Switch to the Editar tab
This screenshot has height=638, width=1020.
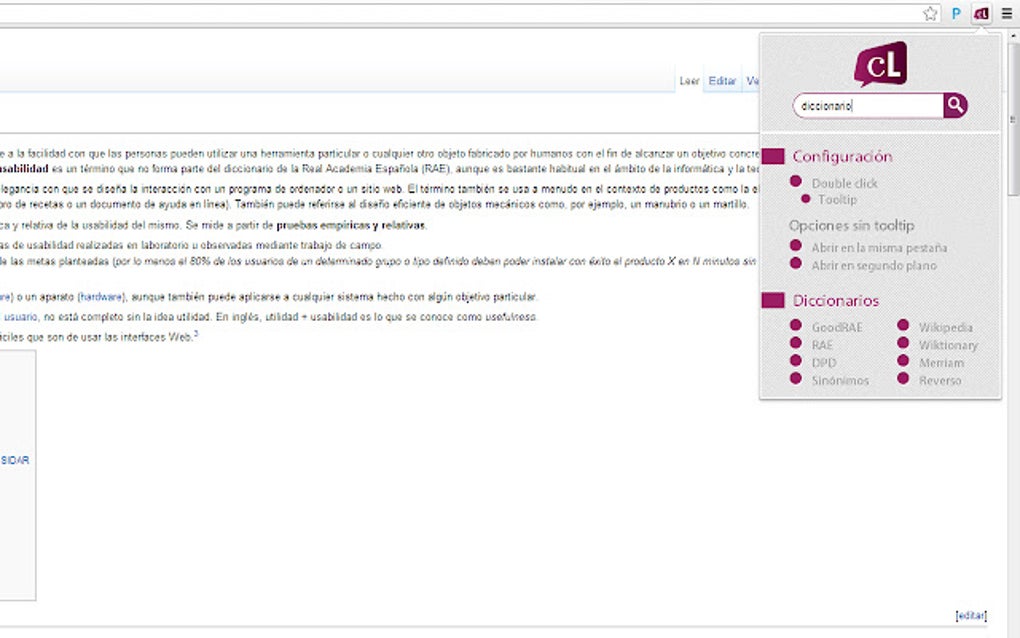[722, 81]
